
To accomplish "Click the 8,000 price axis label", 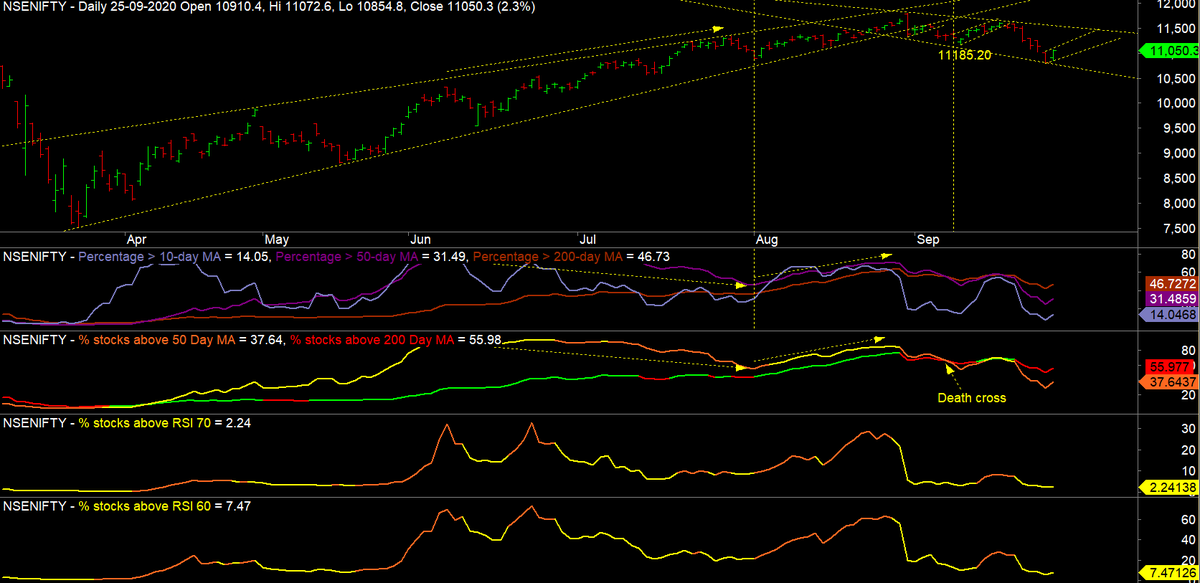I will click(x=1179, y=203).
